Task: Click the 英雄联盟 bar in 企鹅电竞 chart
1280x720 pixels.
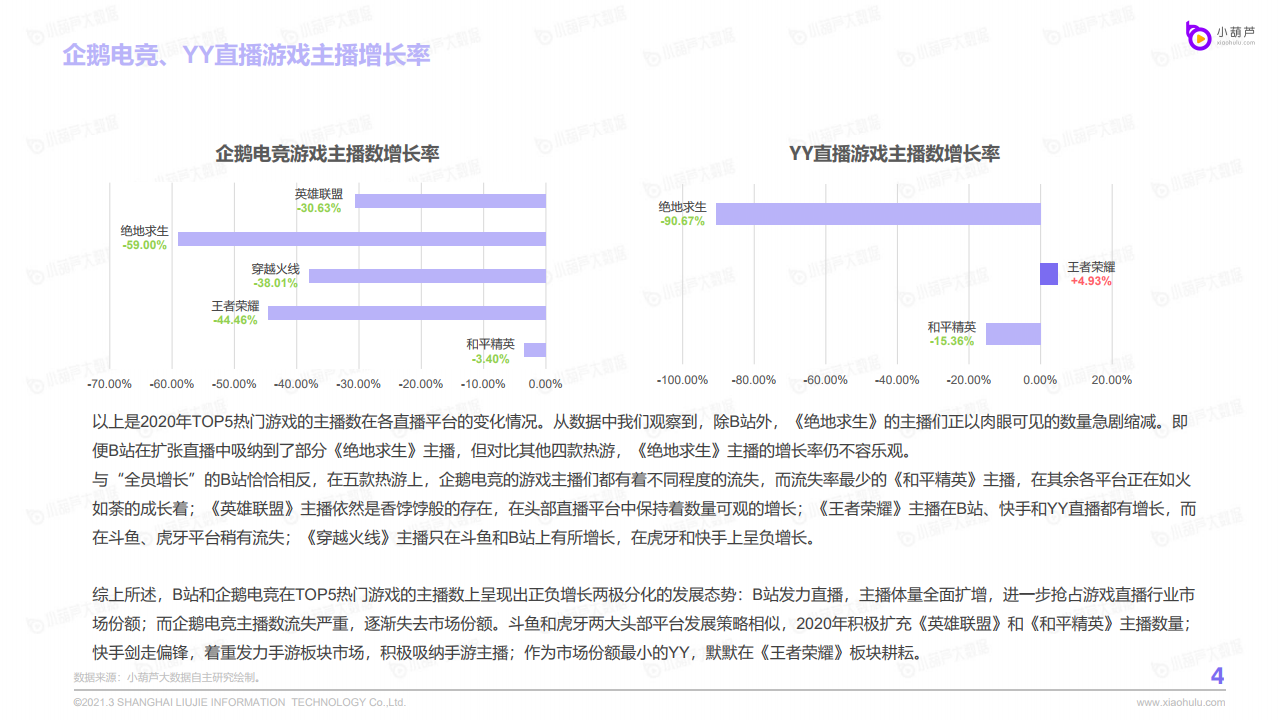Action: pyautogui.click(x=450, y=201)
